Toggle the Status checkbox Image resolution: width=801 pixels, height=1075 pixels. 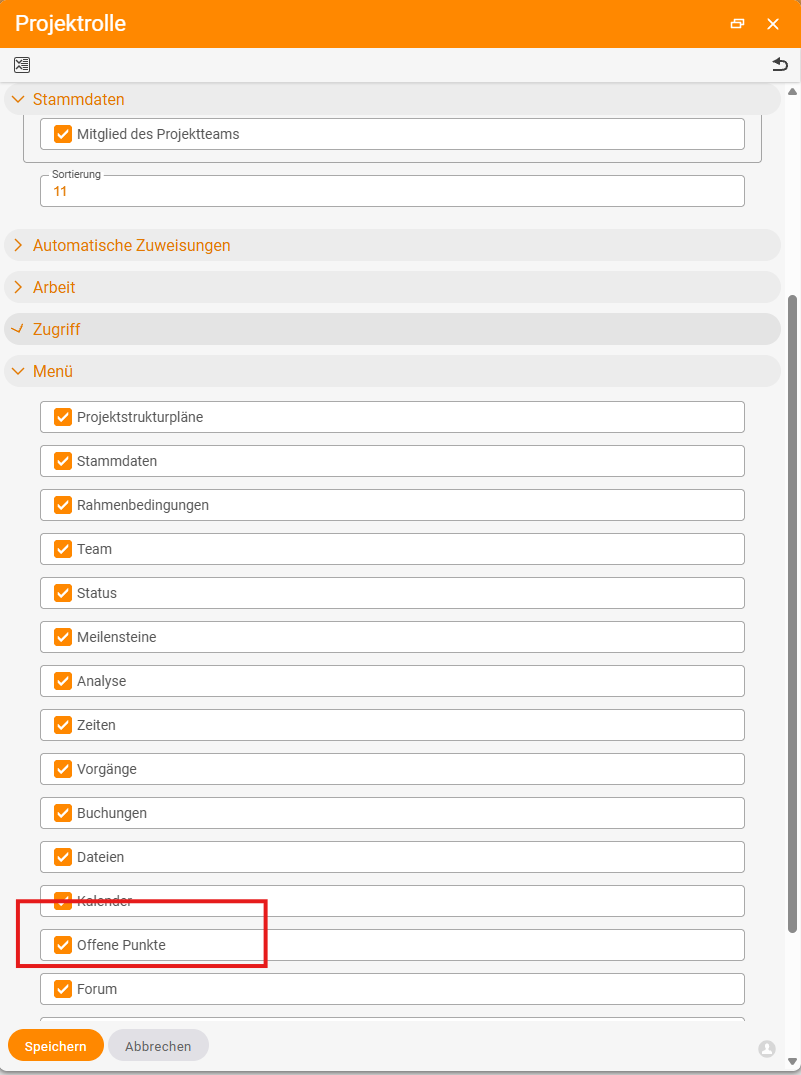coord(62,592)
